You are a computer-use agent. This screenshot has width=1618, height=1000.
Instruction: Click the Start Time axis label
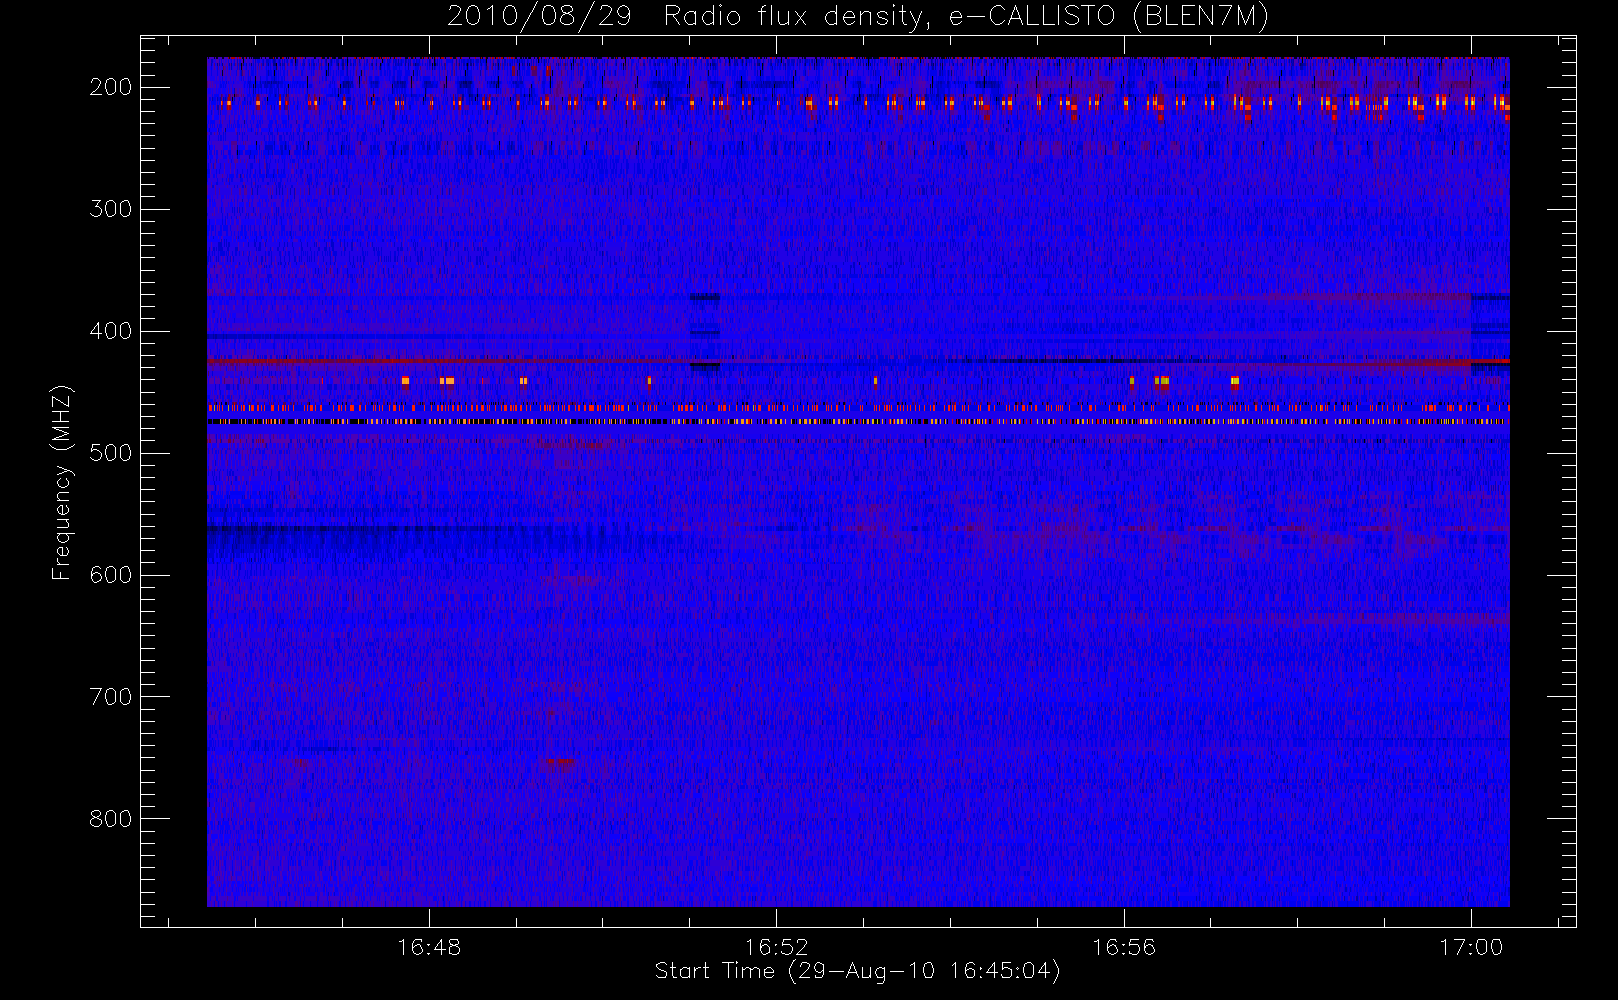[858, 971]
